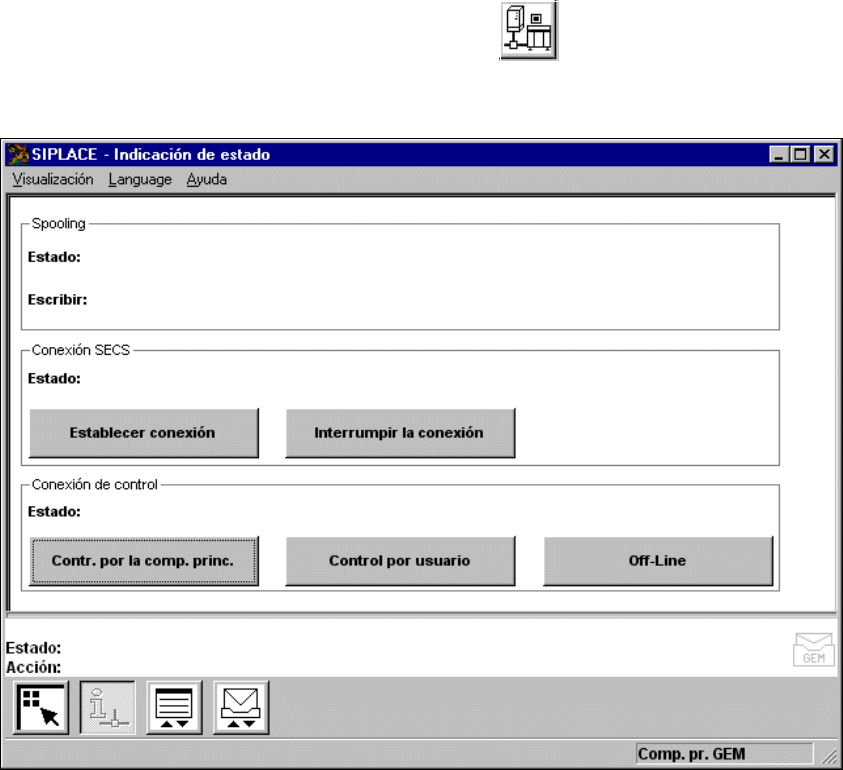
Task: Open the Language menu
Action: (x=140, y=180)
